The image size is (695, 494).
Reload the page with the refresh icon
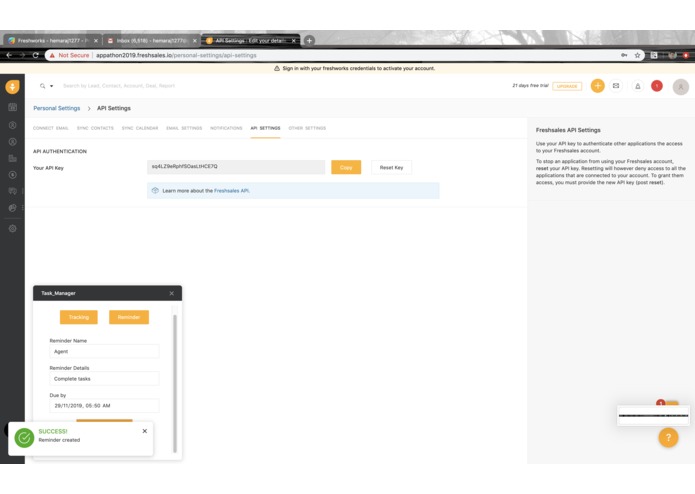click(x=35, y=55)
